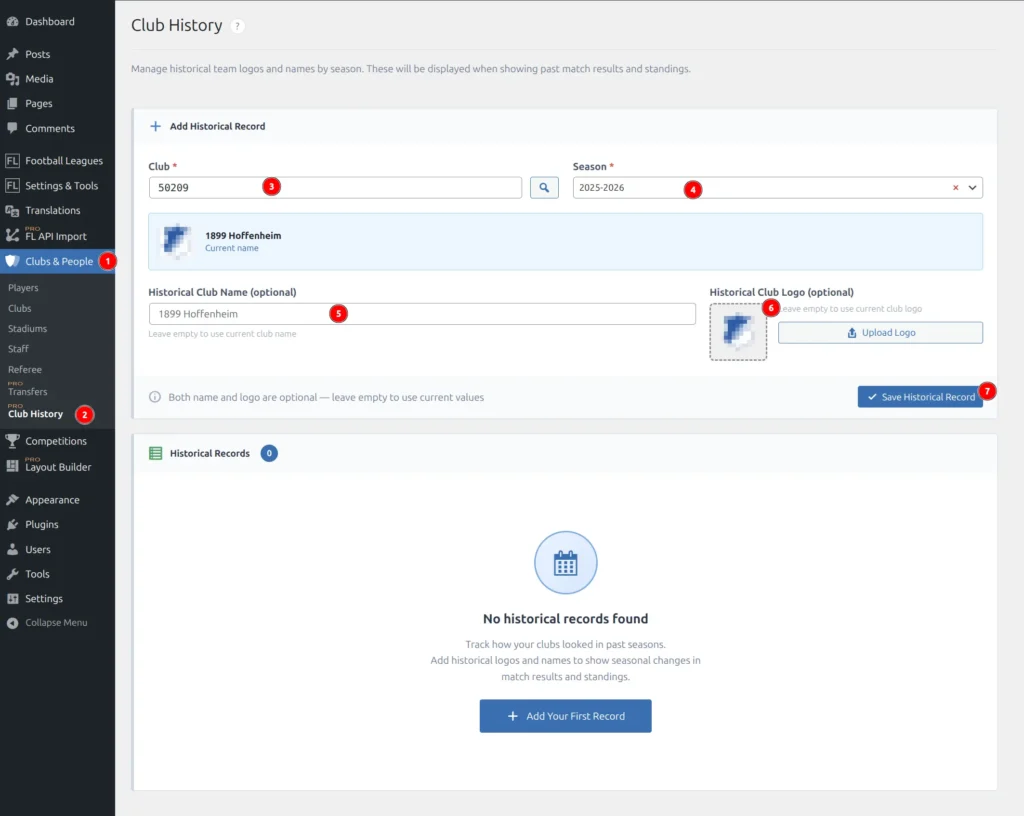Clear the selected season with red x
The image size is (1024, 816).
coord(955,188)
